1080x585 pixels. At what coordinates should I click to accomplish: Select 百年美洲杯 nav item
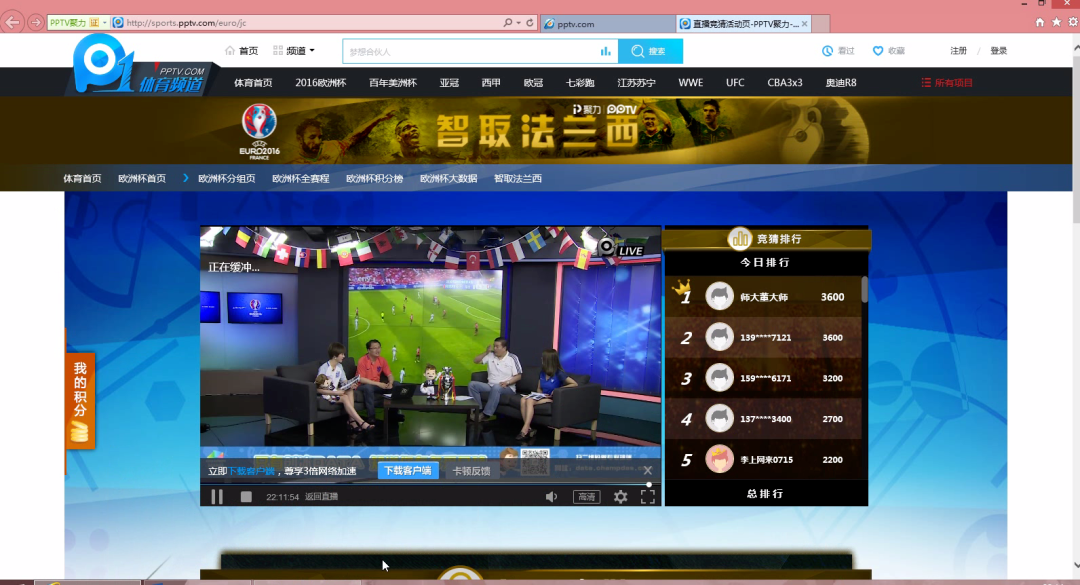pyautogui.click(x=393, y=83)
